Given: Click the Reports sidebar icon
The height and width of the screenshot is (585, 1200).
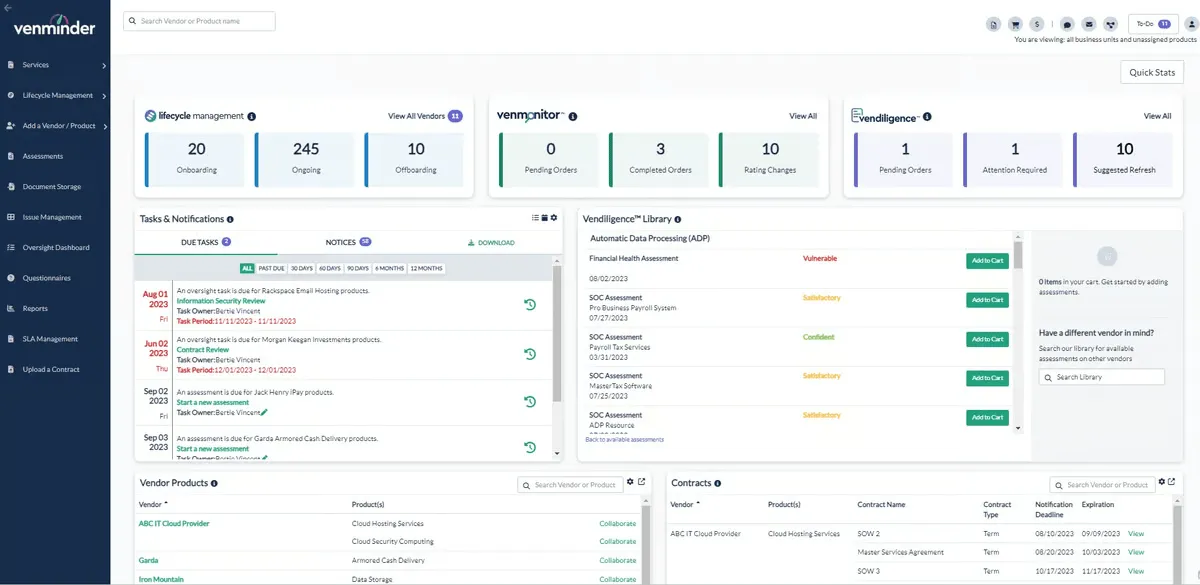Looking at the screenshot, I should [x=11, y=309].
